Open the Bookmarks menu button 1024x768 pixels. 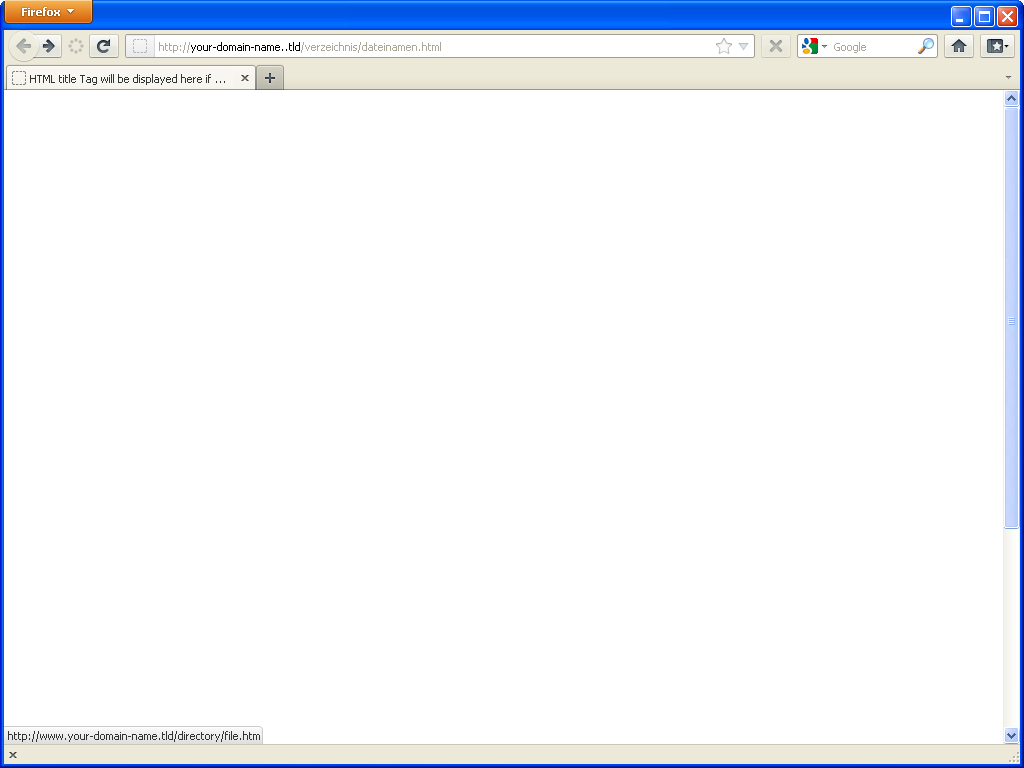pyautogui.click(x=997, y=46)
